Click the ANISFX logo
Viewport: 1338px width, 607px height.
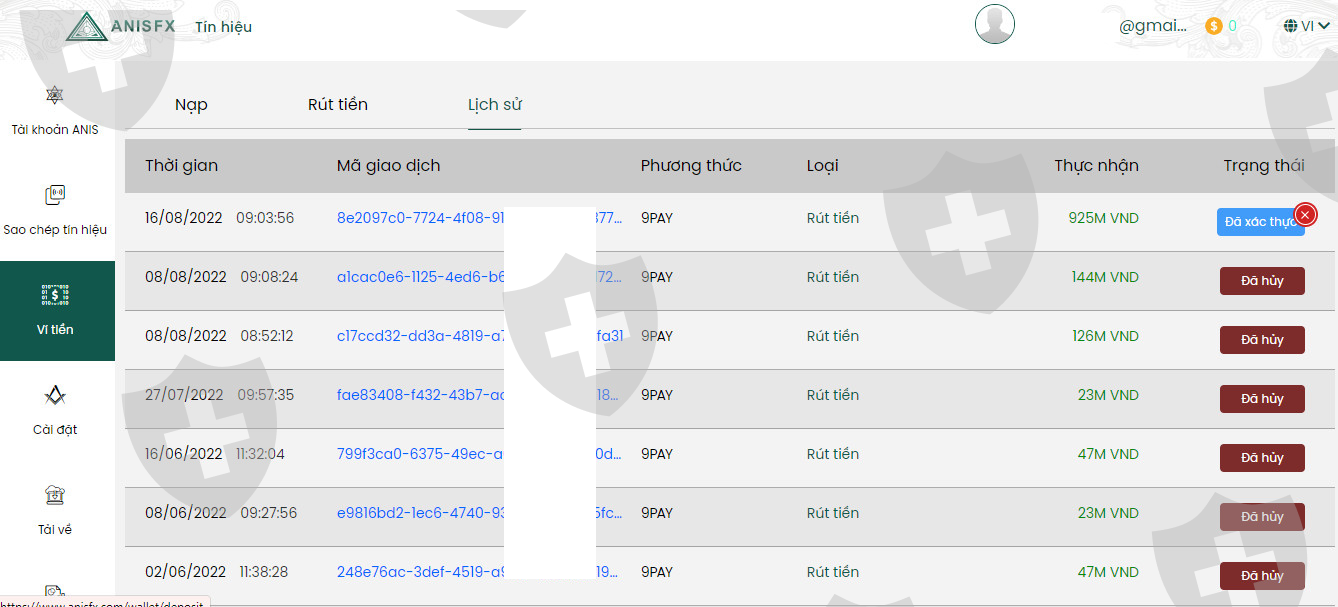[x=120, y=27]
